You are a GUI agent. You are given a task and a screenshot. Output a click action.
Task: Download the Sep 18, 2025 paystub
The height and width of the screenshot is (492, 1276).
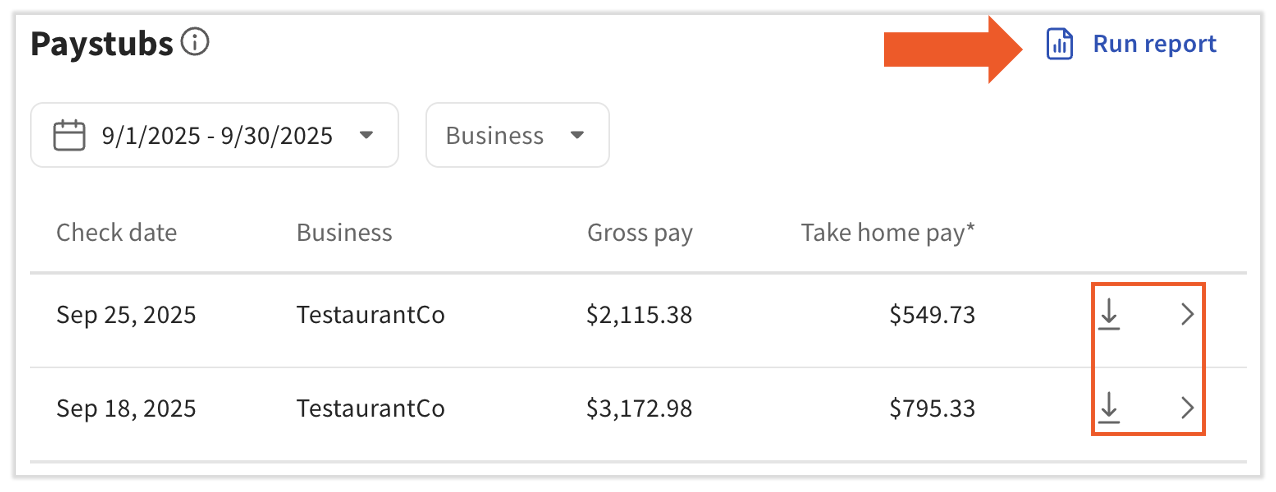point(1109,408)
